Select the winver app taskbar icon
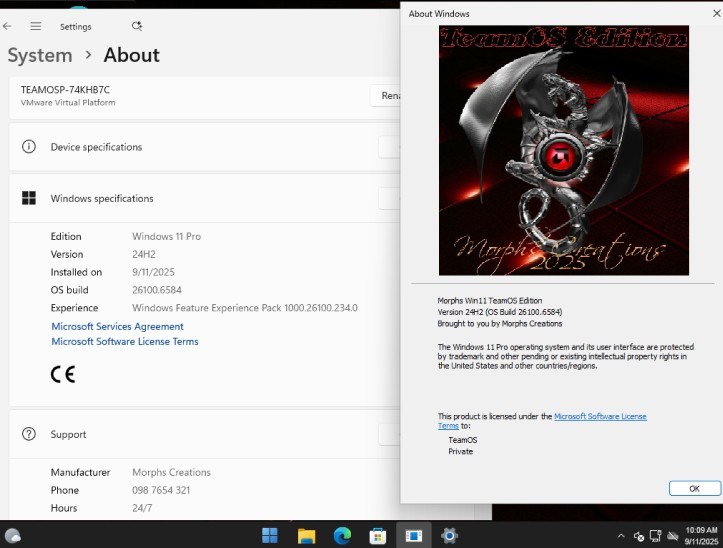The height and width of the screenshot is (548, 723). pos(414,536)
